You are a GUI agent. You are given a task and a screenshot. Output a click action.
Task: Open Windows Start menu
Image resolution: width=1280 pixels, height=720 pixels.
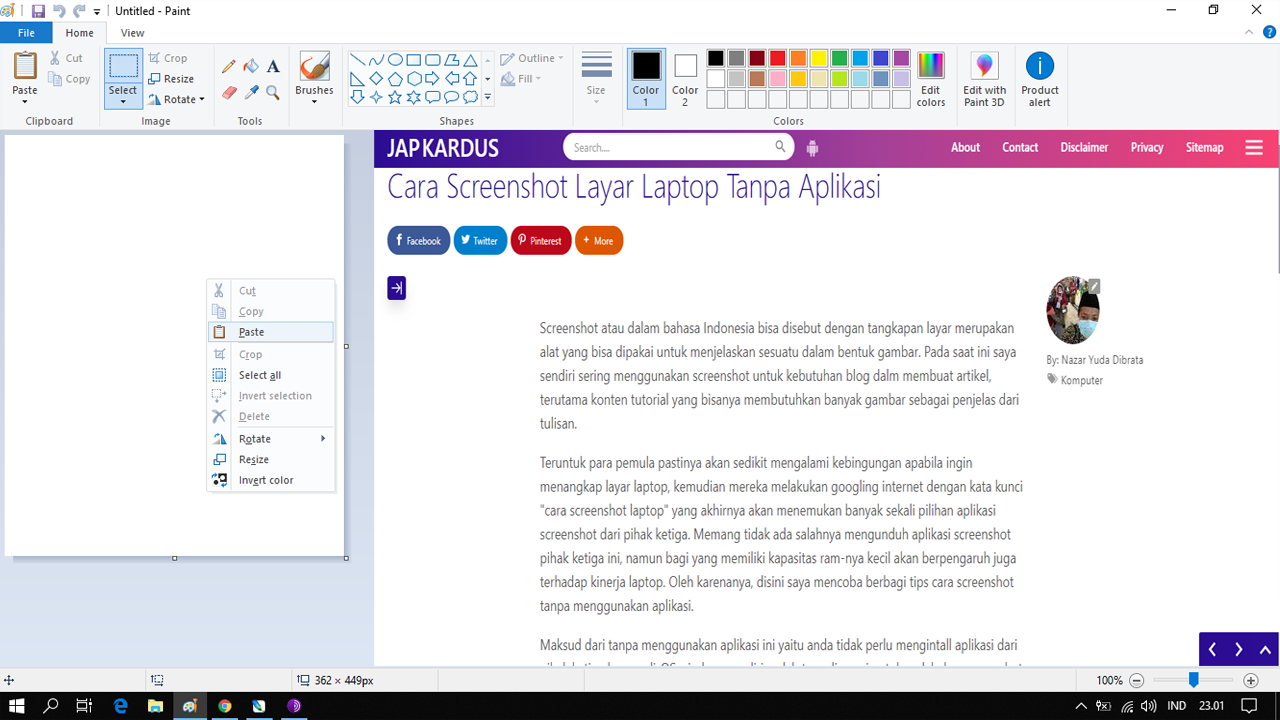(x=17, y=705)
